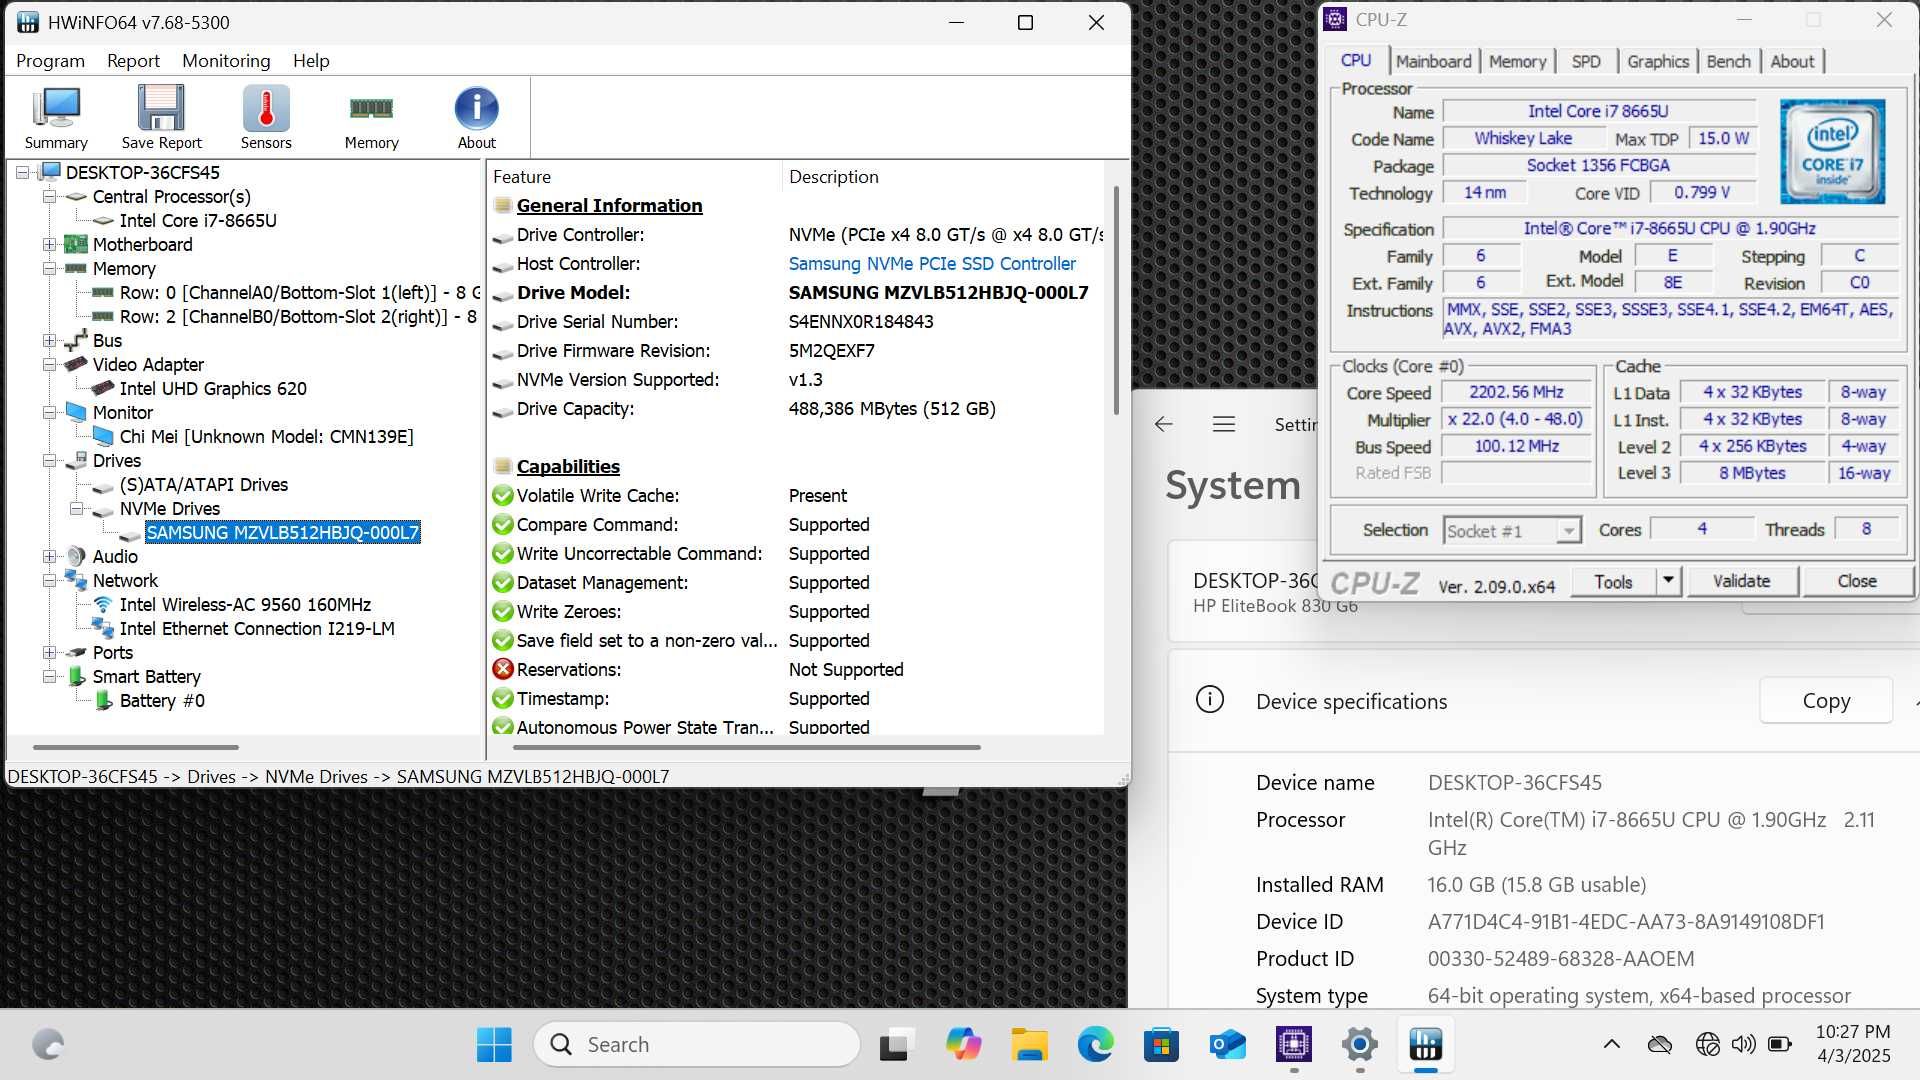Open the Help menu in HWiNFO
The image size is (1920, 1080).
pos(311,60)
